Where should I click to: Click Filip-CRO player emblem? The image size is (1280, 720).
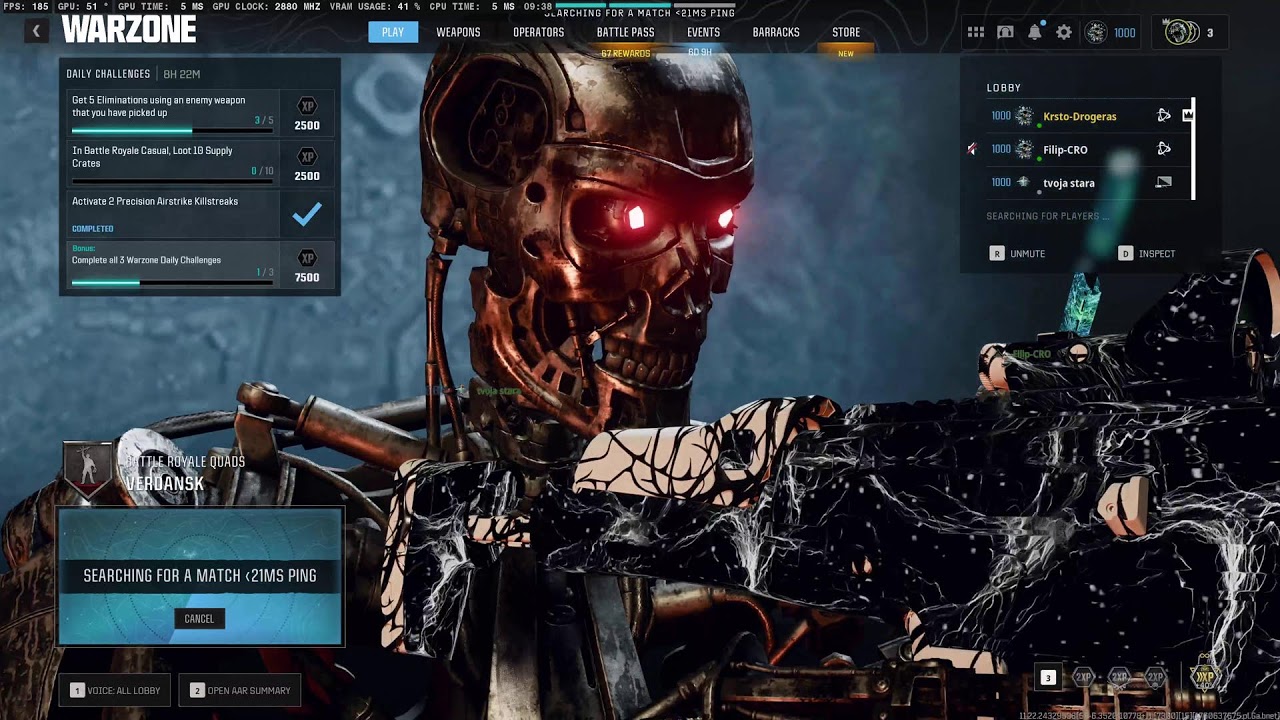coord(1024,149)
